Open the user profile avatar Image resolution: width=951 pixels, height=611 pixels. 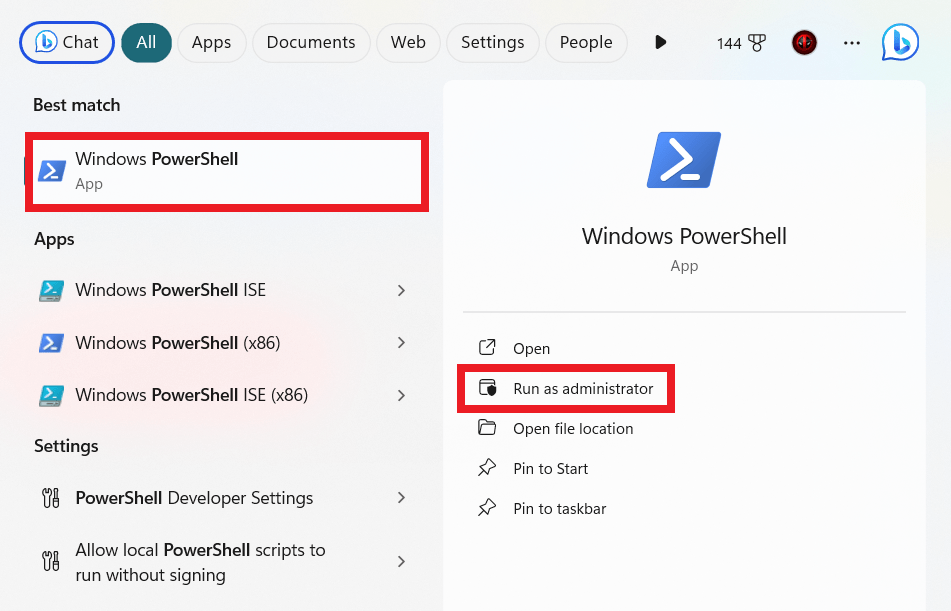coord(804,42)
